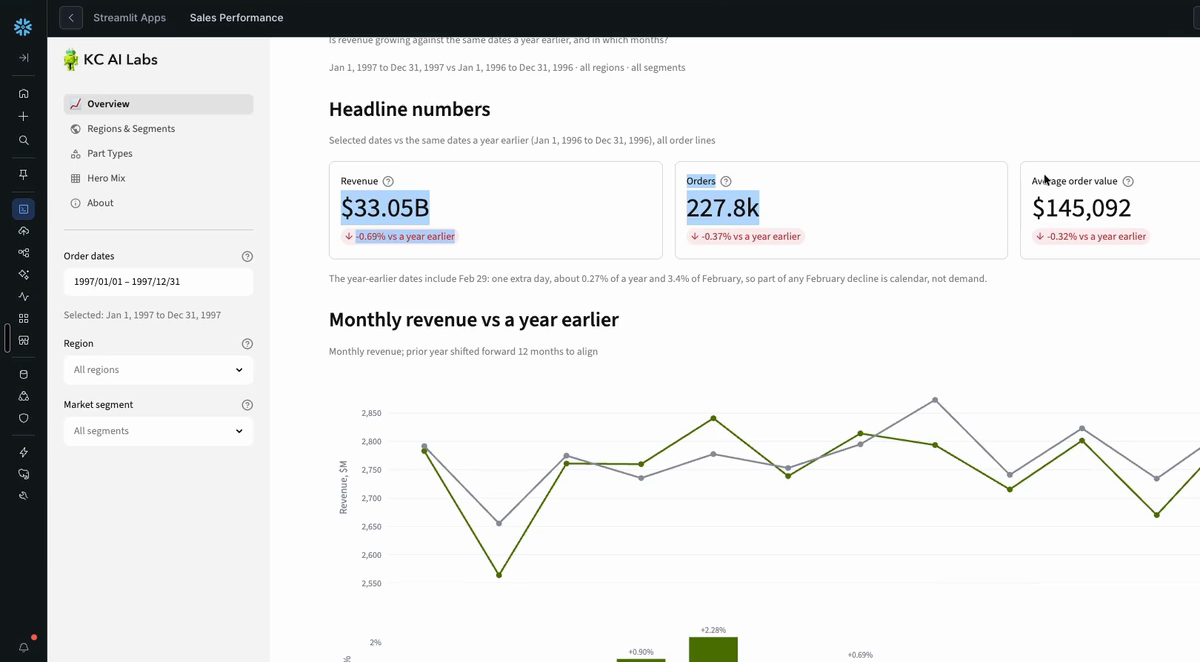Expand the collapsed navigation sidebar arrow
The width and height of the screenshot is (1200, 662).
point(23,58)
